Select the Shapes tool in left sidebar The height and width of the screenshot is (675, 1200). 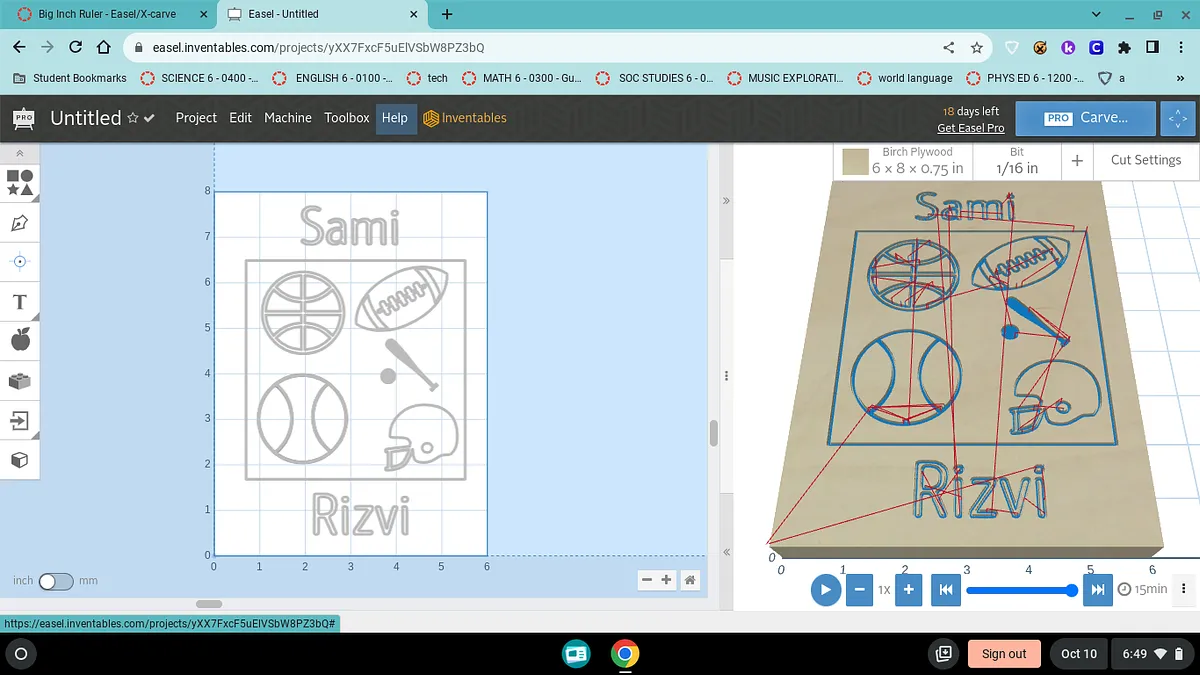pyautogui.click(x=19, y=183)
